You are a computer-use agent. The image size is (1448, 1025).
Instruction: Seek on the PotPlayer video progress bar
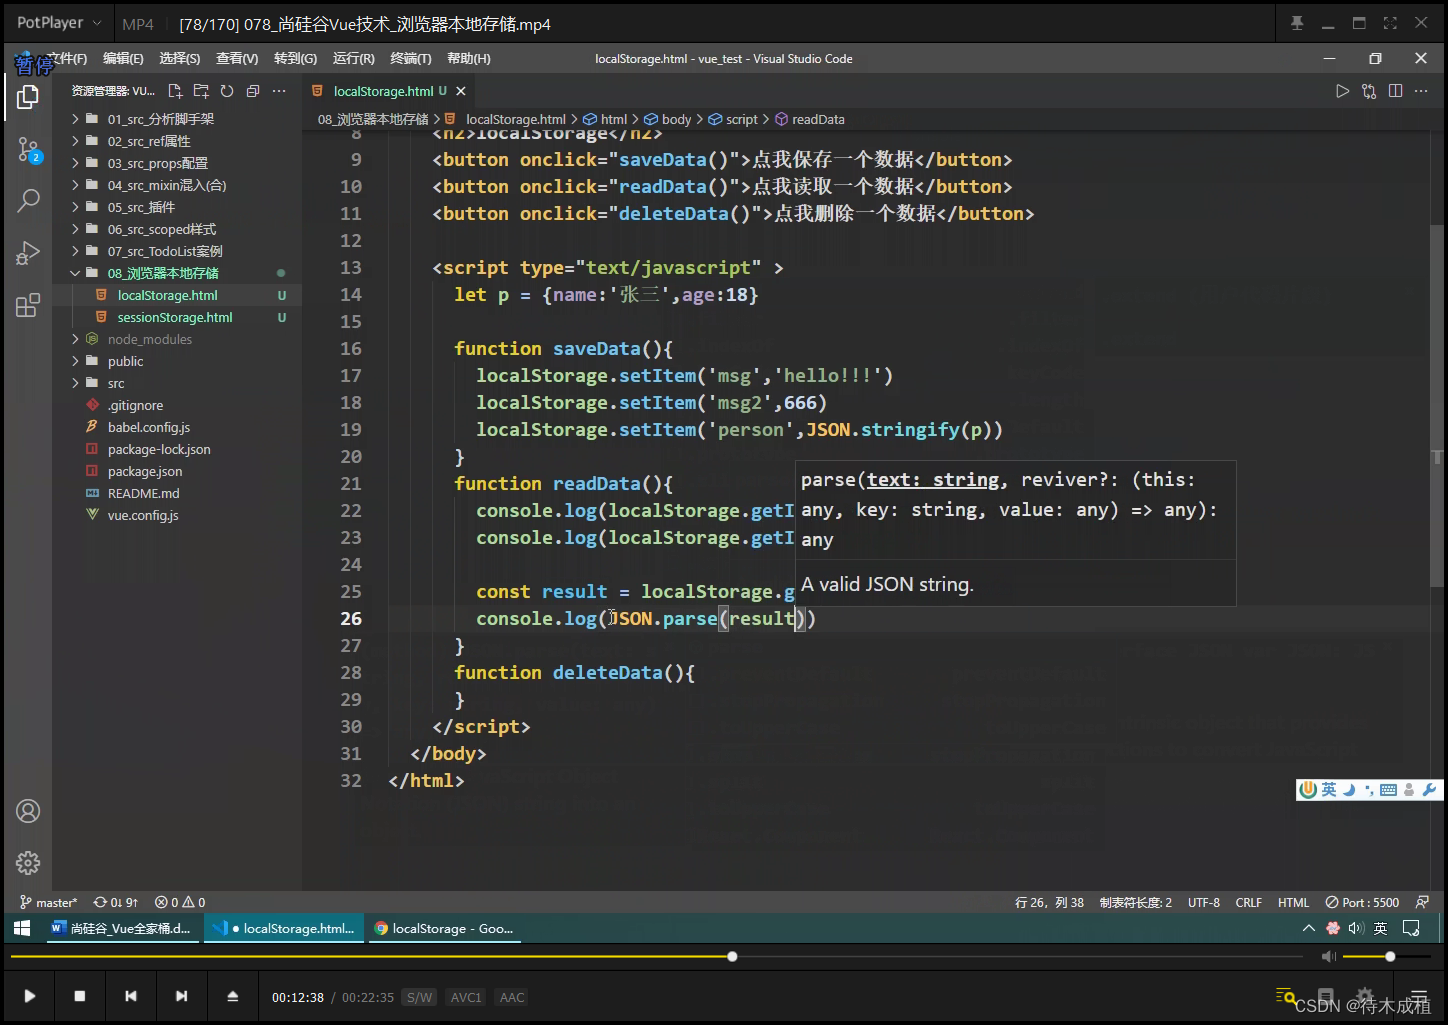tap(657, 957)
